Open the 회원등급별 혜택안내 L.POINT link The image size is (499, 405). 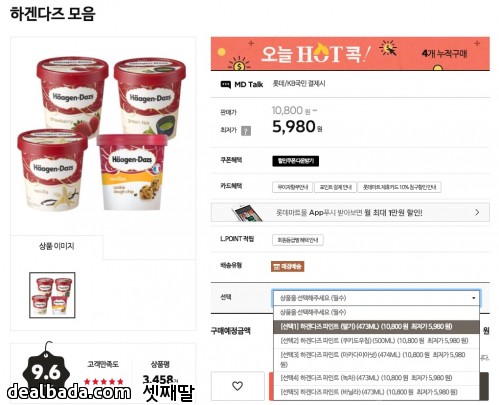(298, 240)
